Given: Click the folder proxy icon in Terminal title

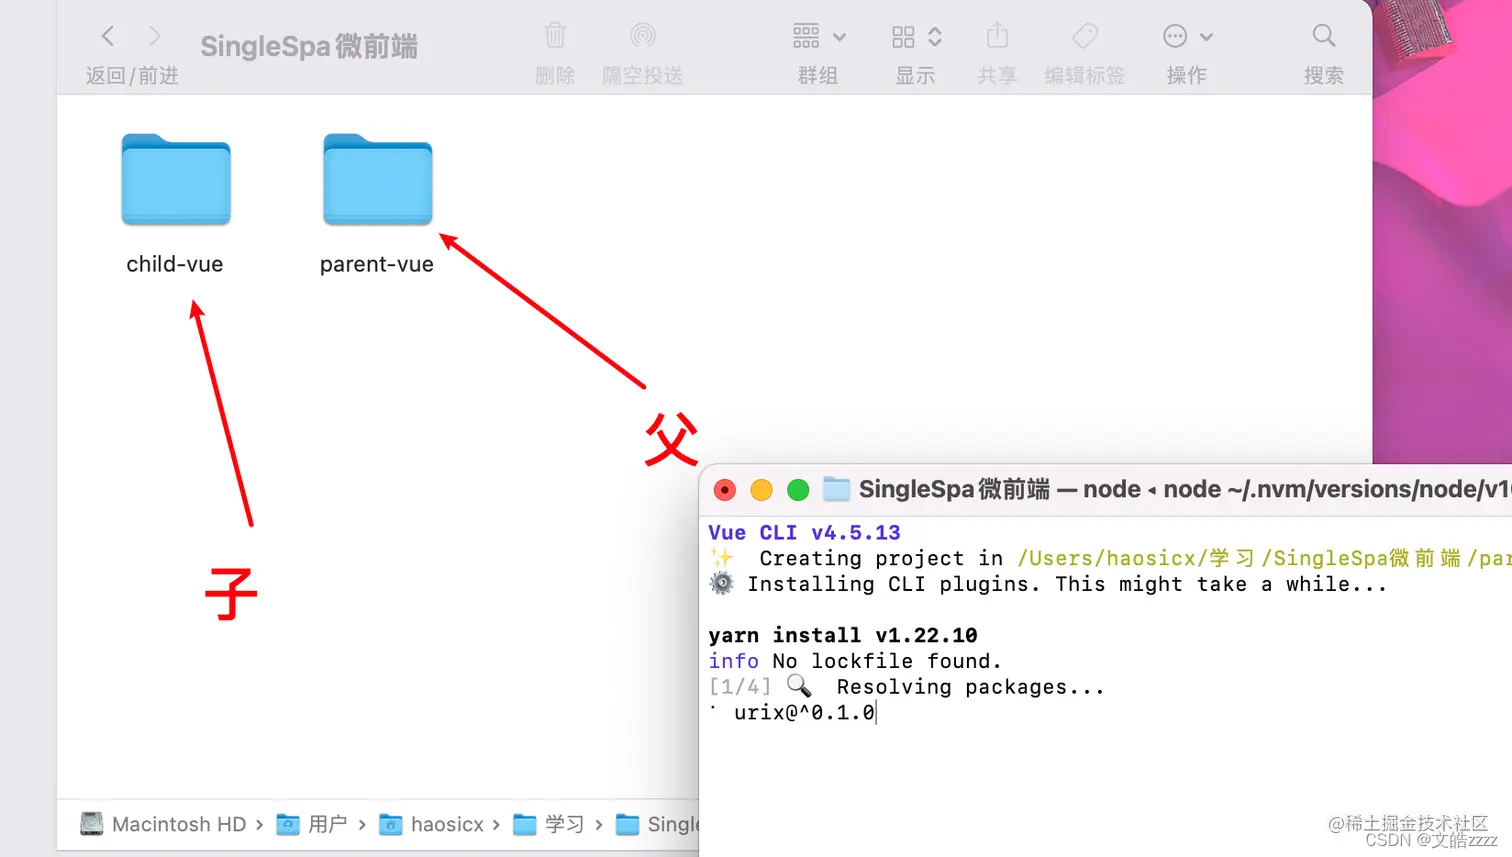Looking at the screenshot, I should [x=836, y=489].
